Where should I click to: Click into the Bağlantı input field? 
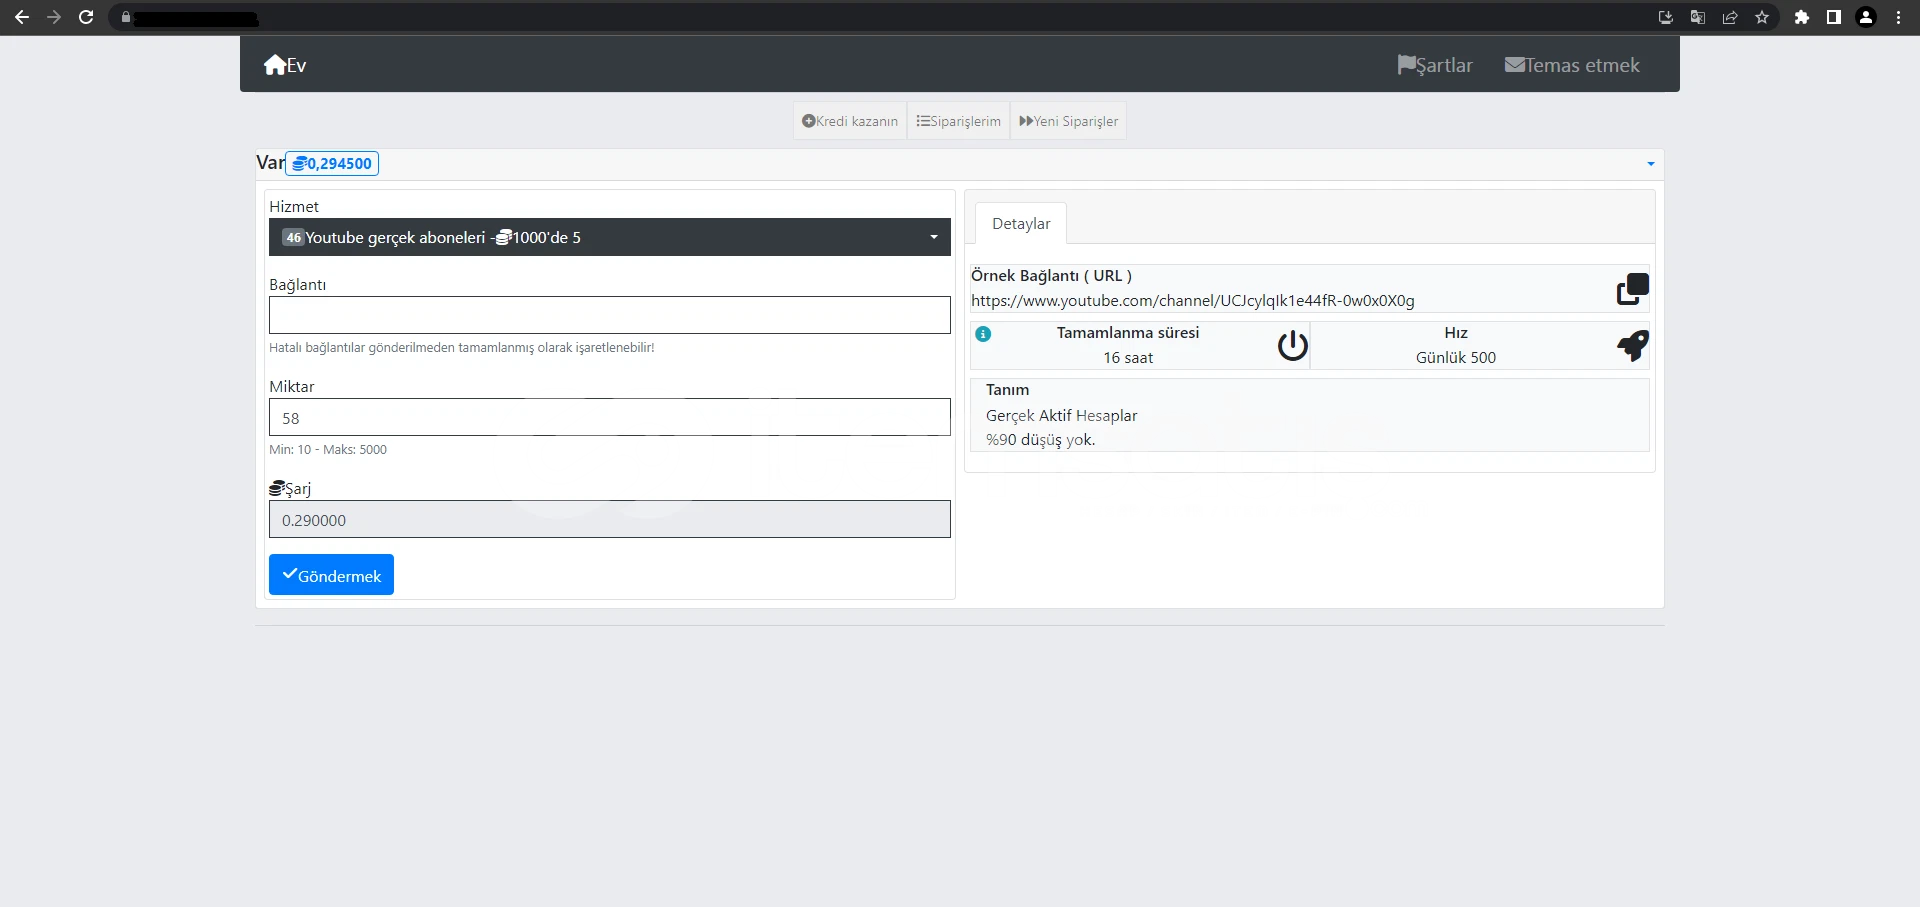[609, 315]
